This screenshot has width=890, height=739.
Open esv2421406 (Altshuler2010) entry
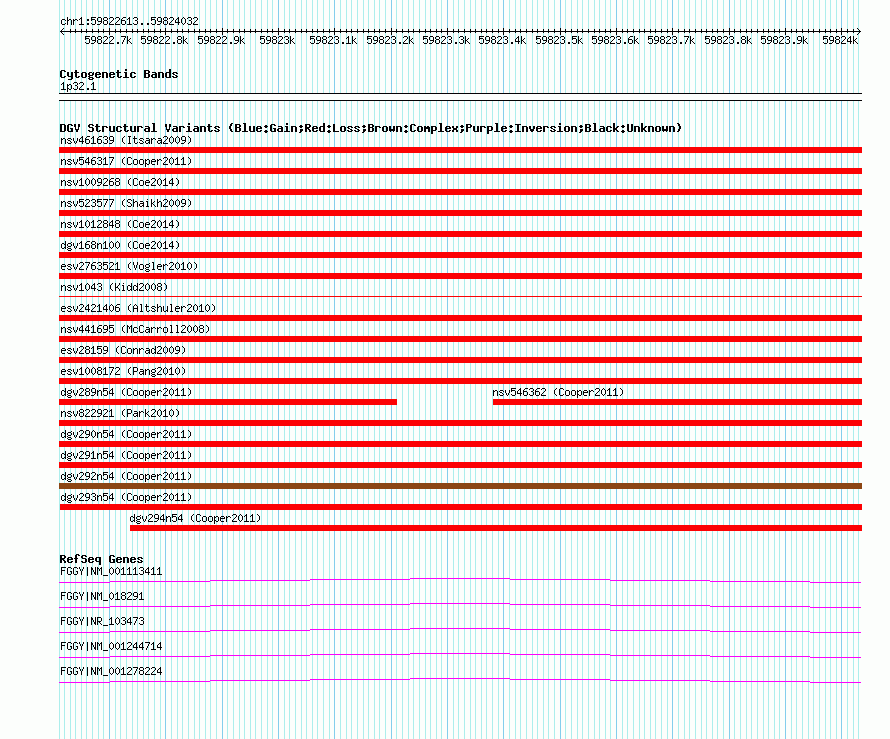[138, 308]
